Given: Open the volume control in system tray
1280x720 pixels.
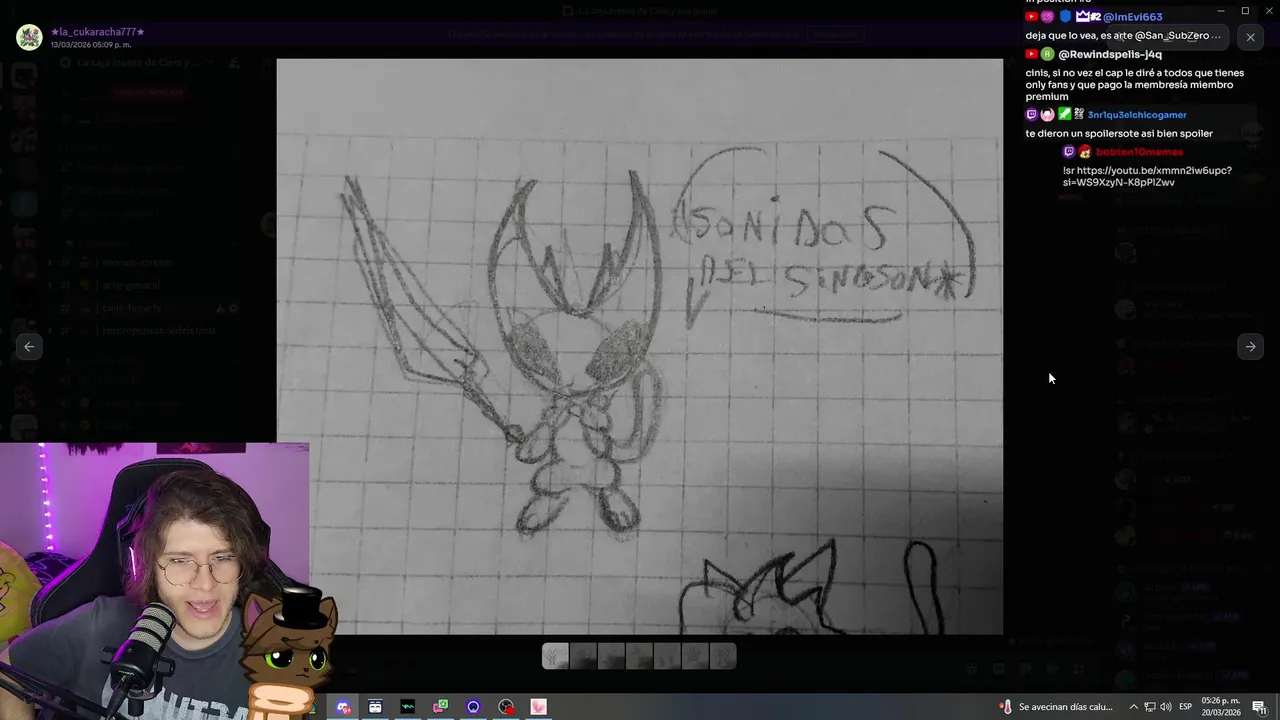Looking at the screenshot, I should pyautogui.click(x=1166, y=707).
